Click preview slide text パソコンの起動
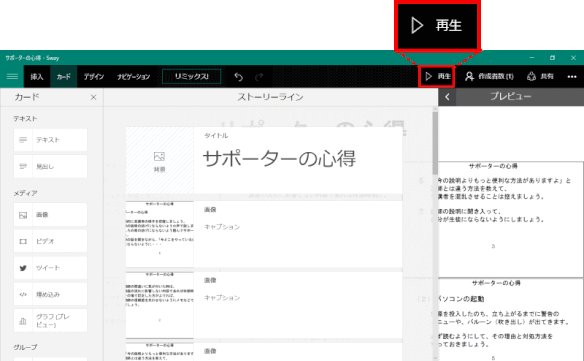The image size is (584, 361). [x=461, y=299]
